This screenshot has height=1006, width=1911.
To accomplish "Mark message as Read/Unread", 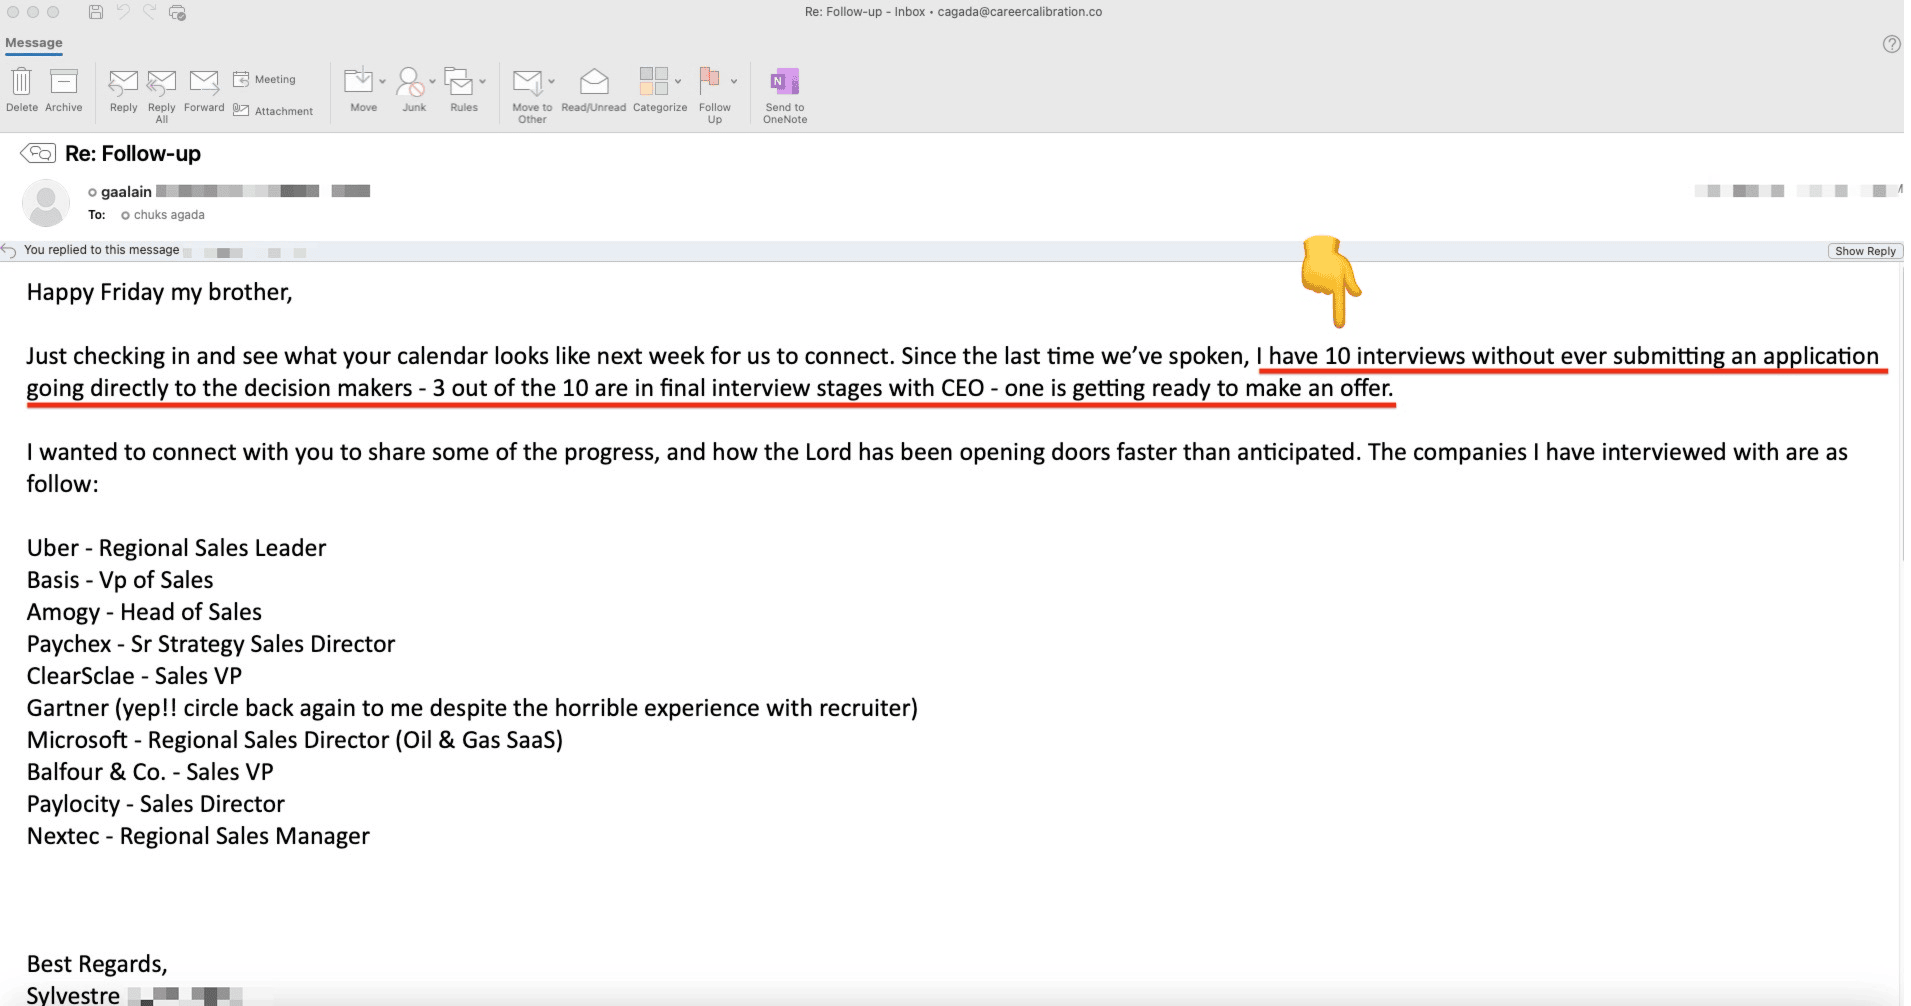I will (x=593, y=82).
